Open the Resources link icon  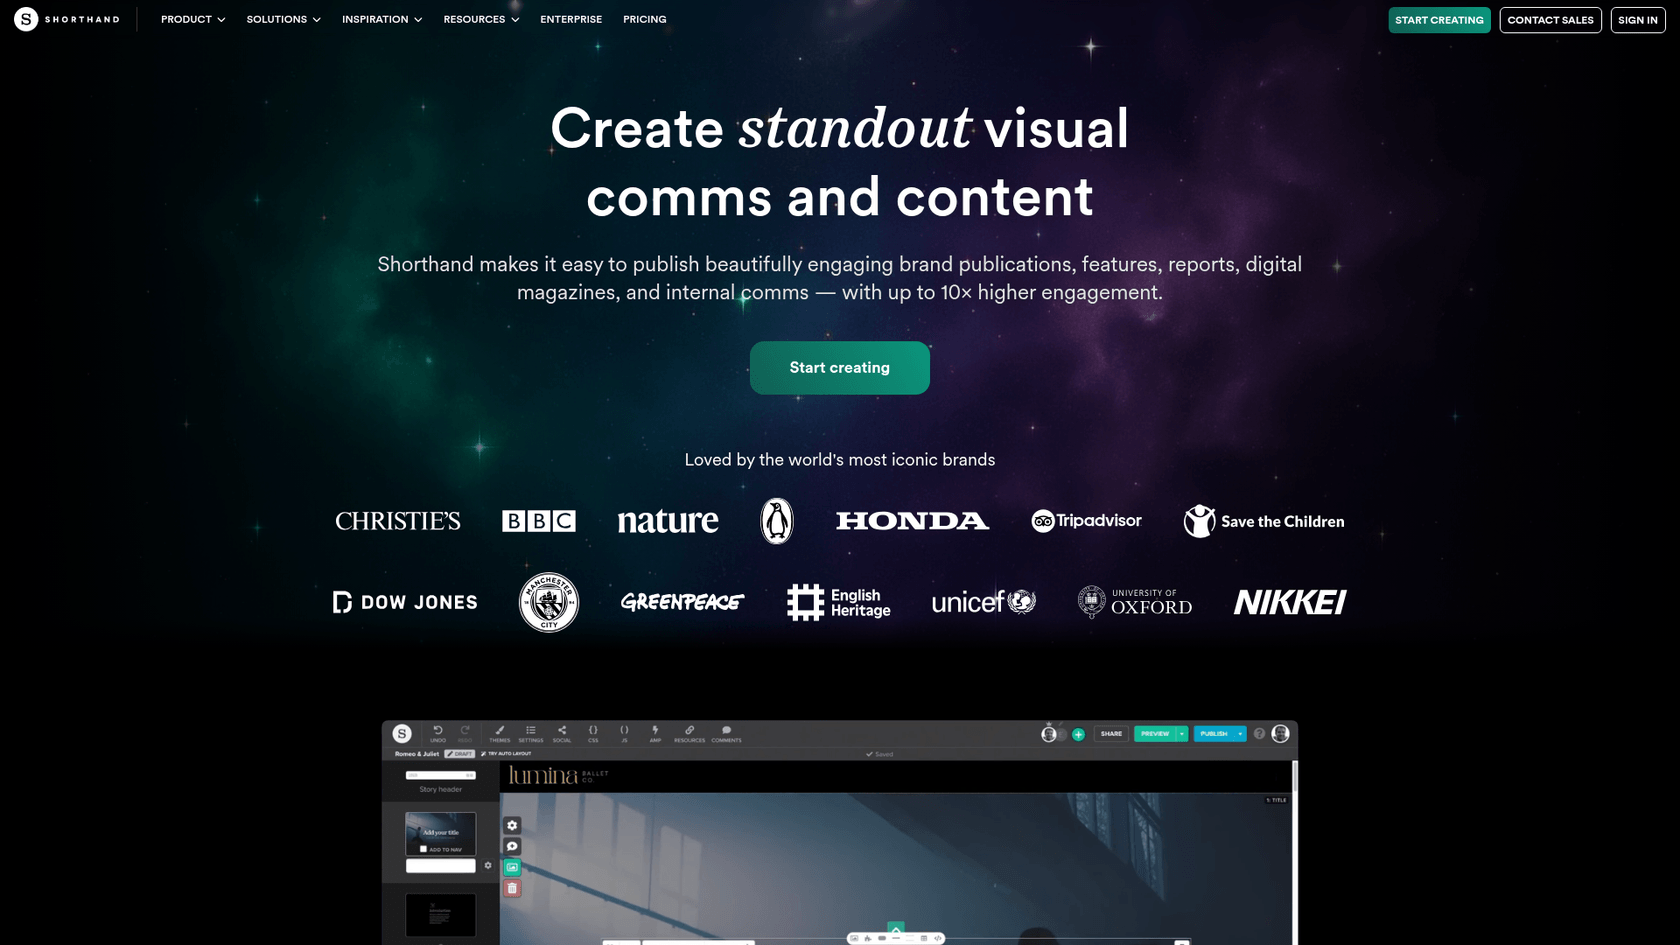pyautogui.click(x=689, y=731)
